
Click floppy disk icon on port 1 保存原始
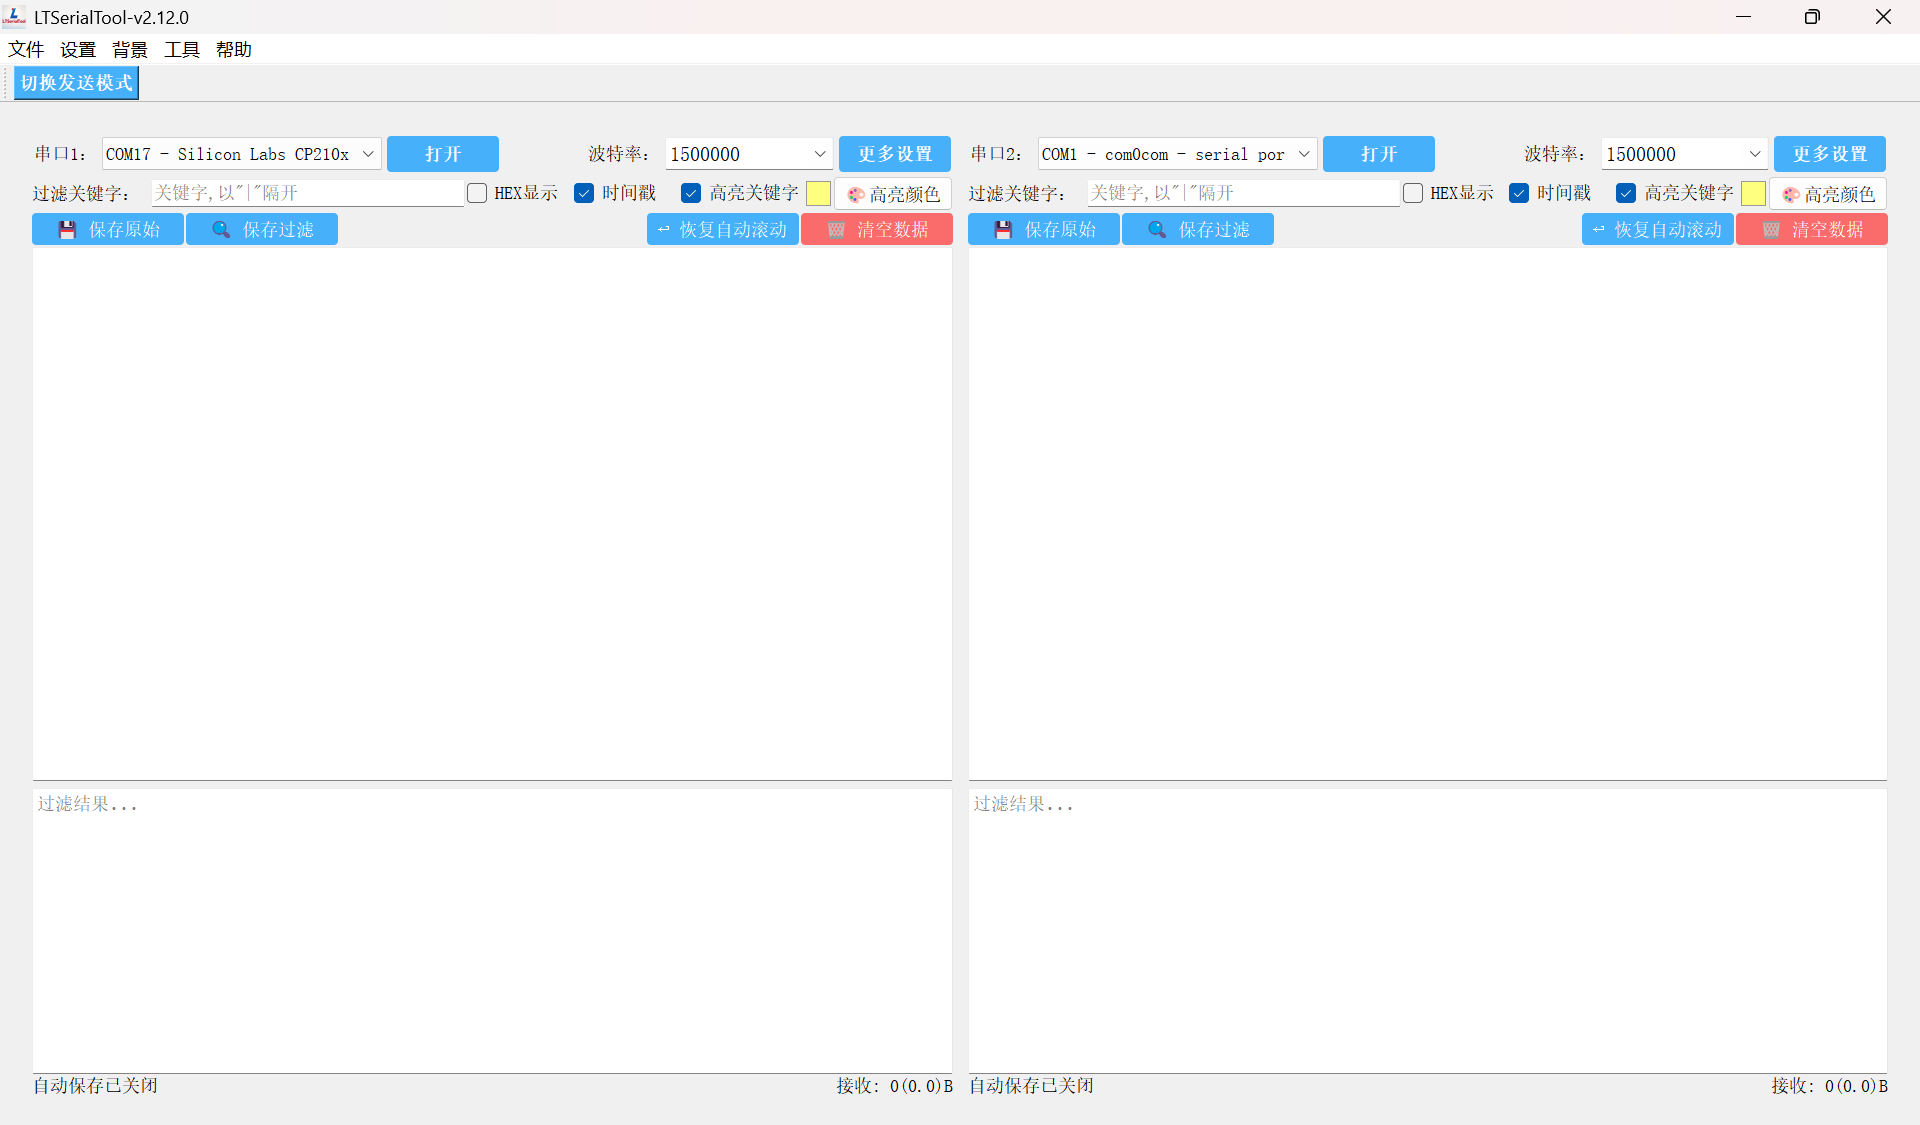(x=67, y=230)
